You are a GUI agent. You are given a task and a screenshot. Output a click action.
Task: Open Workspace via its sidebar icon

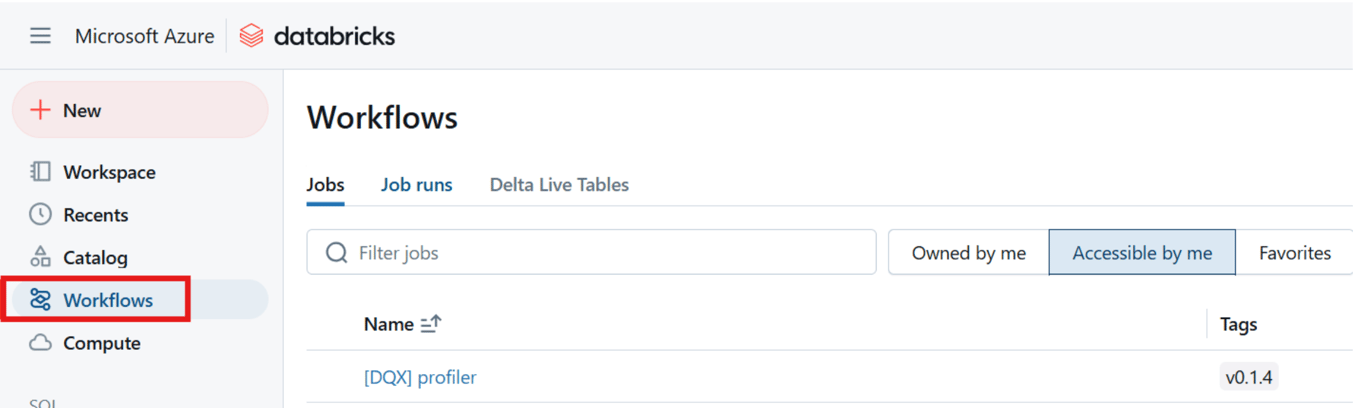40,172
